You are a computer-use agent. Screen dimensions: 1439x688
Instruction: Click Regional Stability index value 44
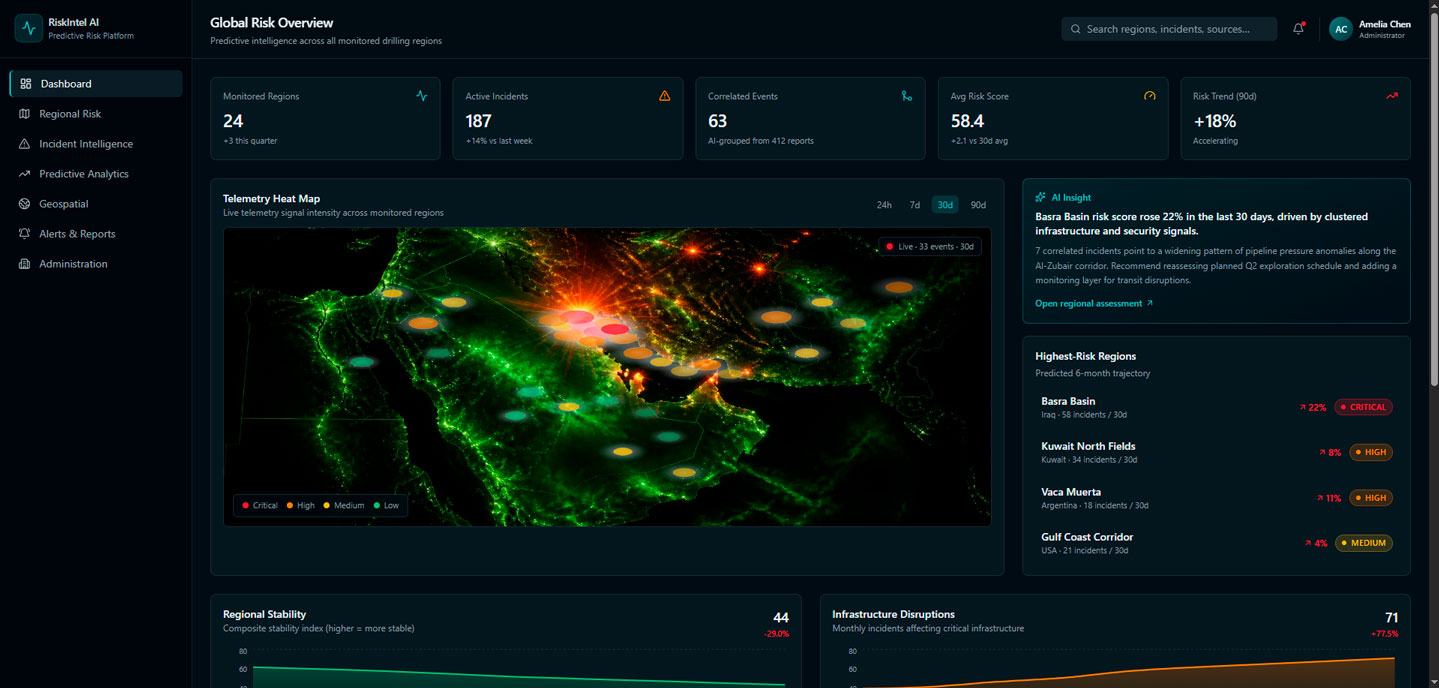pos(781,618)
